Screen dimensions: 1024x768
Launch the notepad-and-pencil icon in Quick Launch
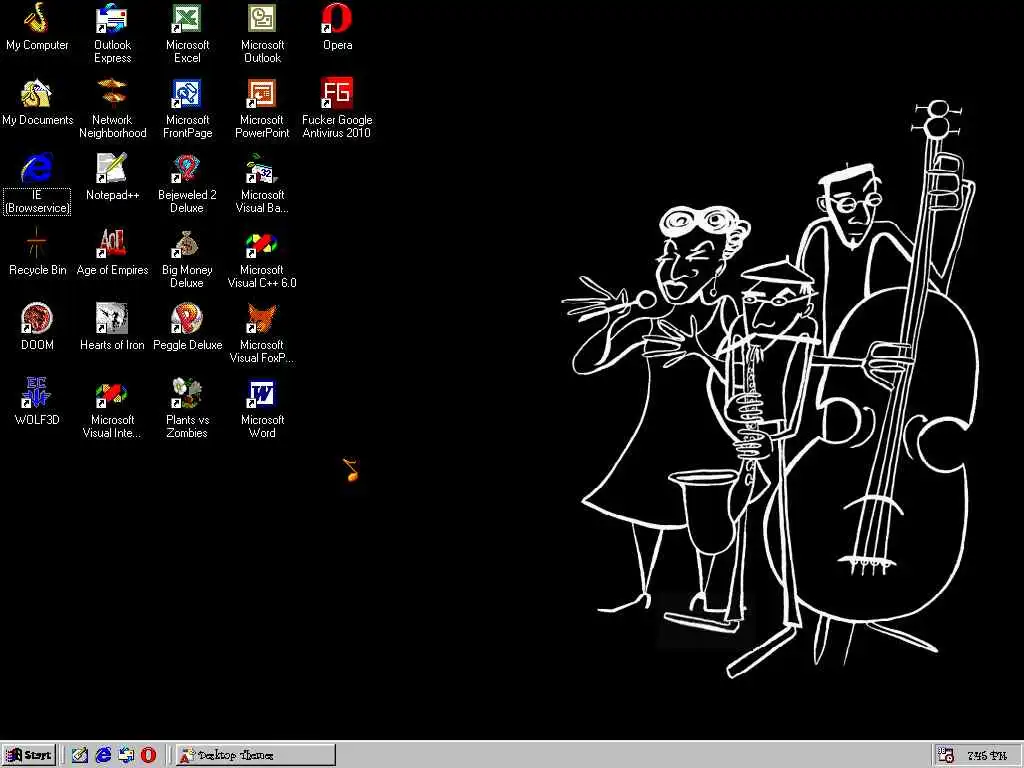tap(80, 755)
